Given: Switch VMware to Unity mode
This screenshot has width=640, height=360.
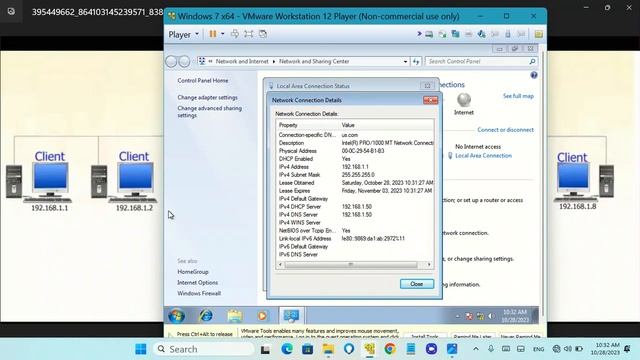Looking at the screenshot, I should (x=263, y=34).
